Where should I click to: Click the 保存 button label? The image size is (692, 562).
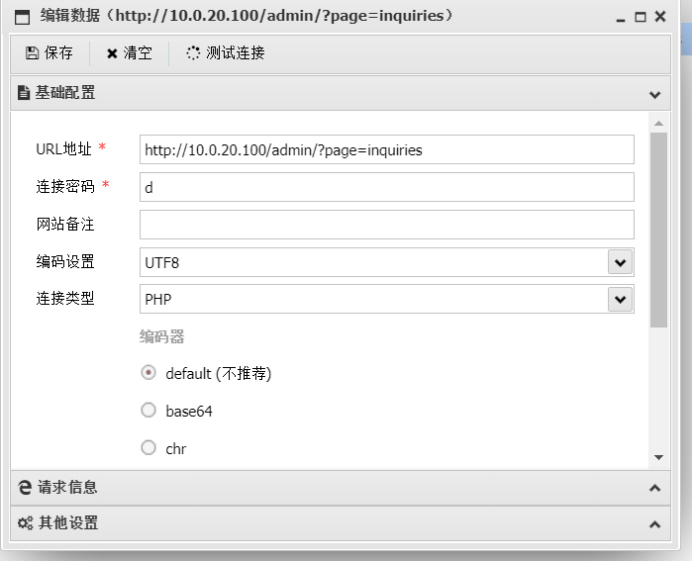pos(59,53)
